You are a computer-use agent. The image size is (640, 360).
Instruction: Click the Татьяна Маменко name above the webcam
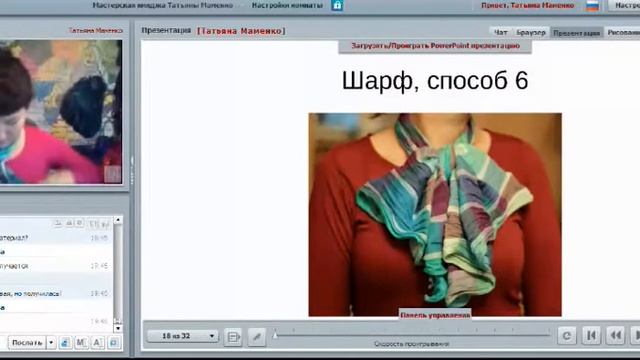[x=96, y=31]
